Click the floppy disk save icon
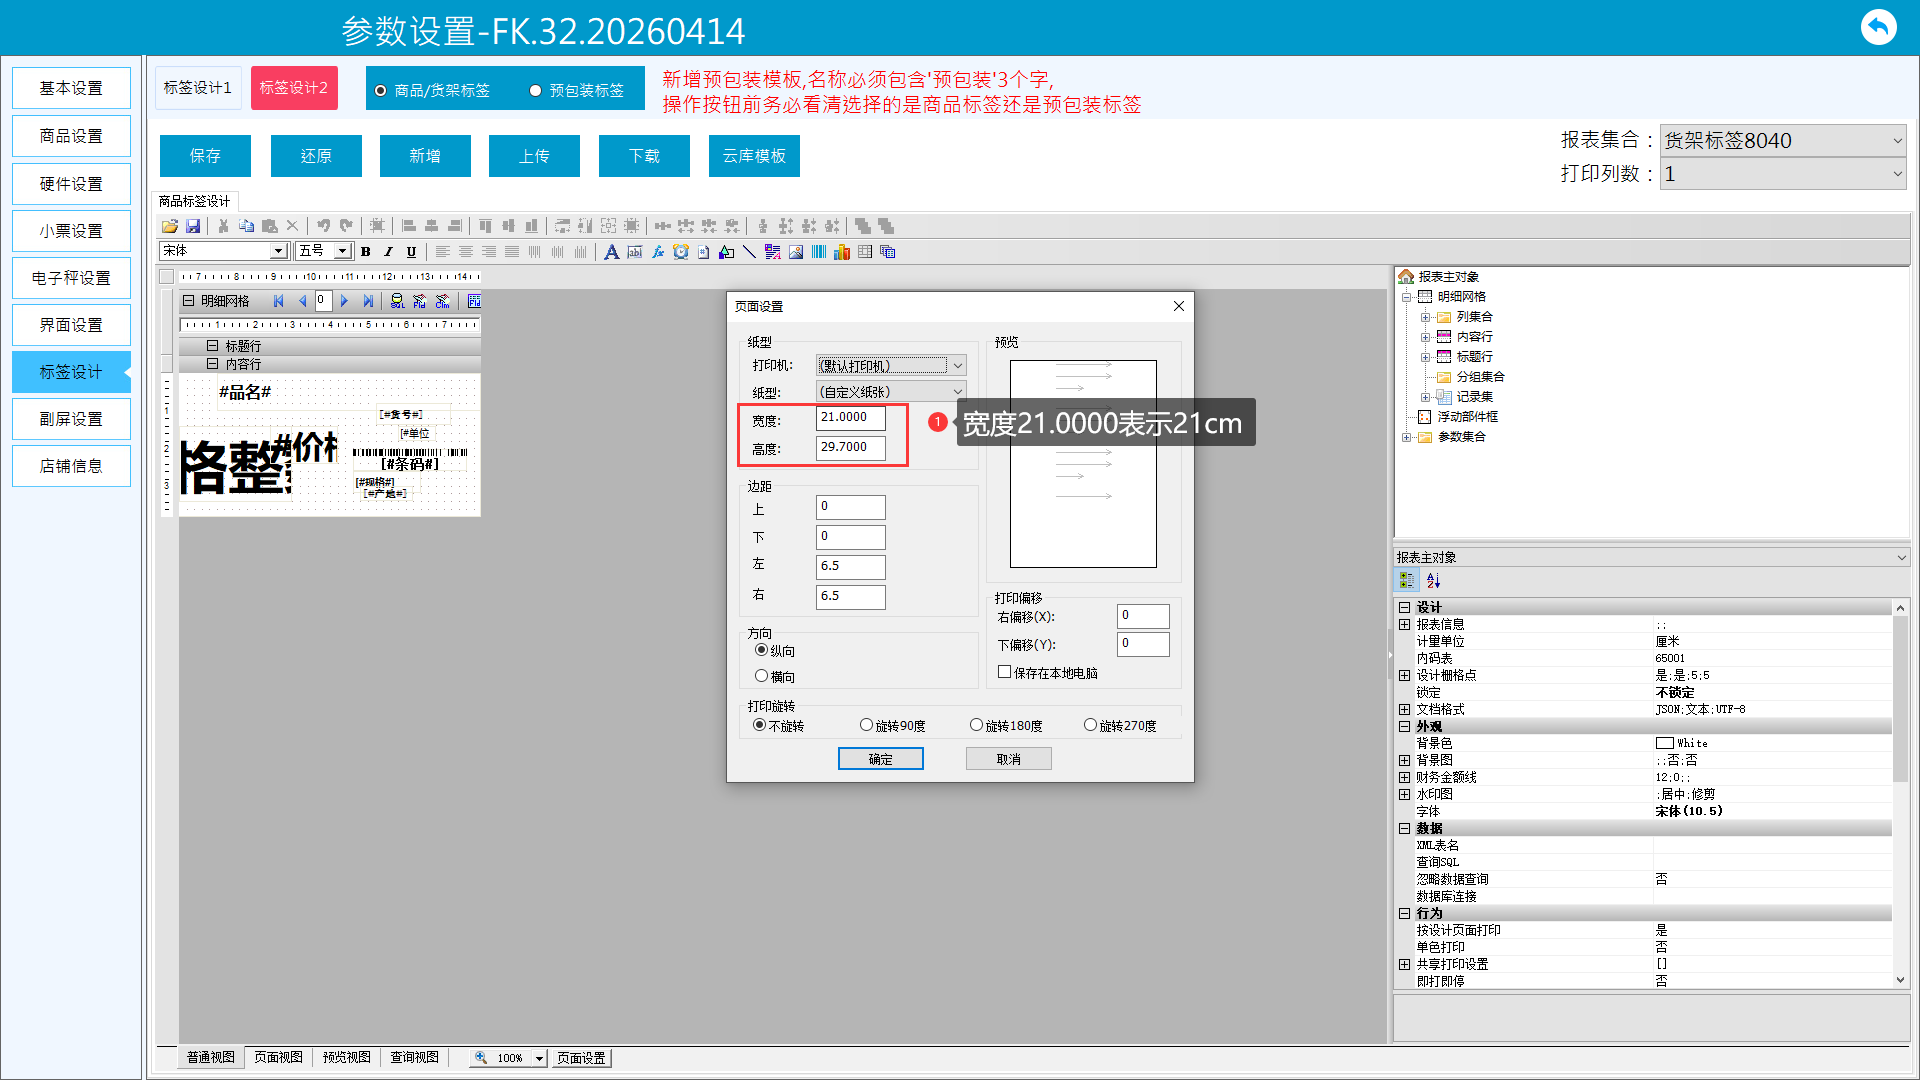The height and width of the screenshot is (1080, 1920). click(193, 226)
